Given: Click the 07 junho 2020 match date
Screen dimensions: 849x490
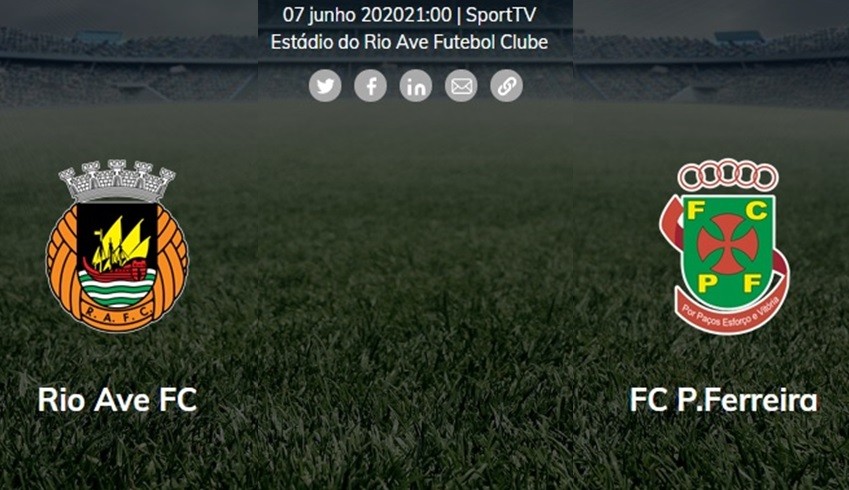Looking at the screenshot, I should click(348, 15).
